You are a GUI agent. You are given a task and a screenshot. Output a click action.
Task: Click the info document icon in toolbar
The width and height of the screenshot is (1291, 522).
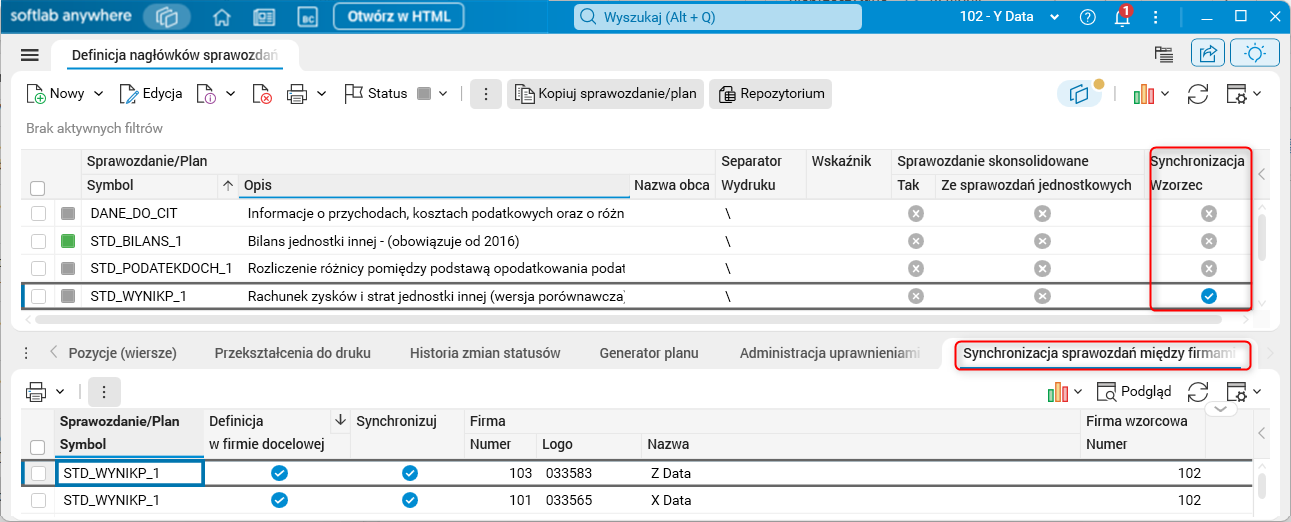(x=207, y=94)
